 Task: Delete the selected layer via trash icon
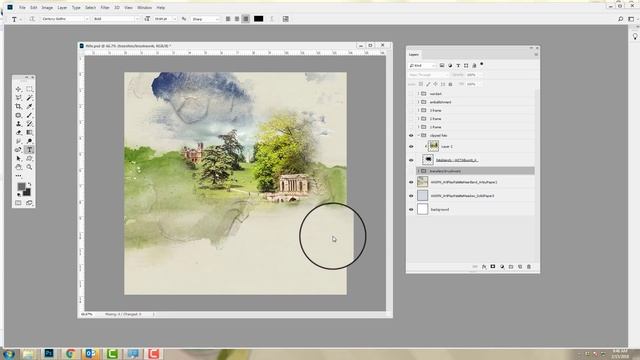click(x=529, y=267)
